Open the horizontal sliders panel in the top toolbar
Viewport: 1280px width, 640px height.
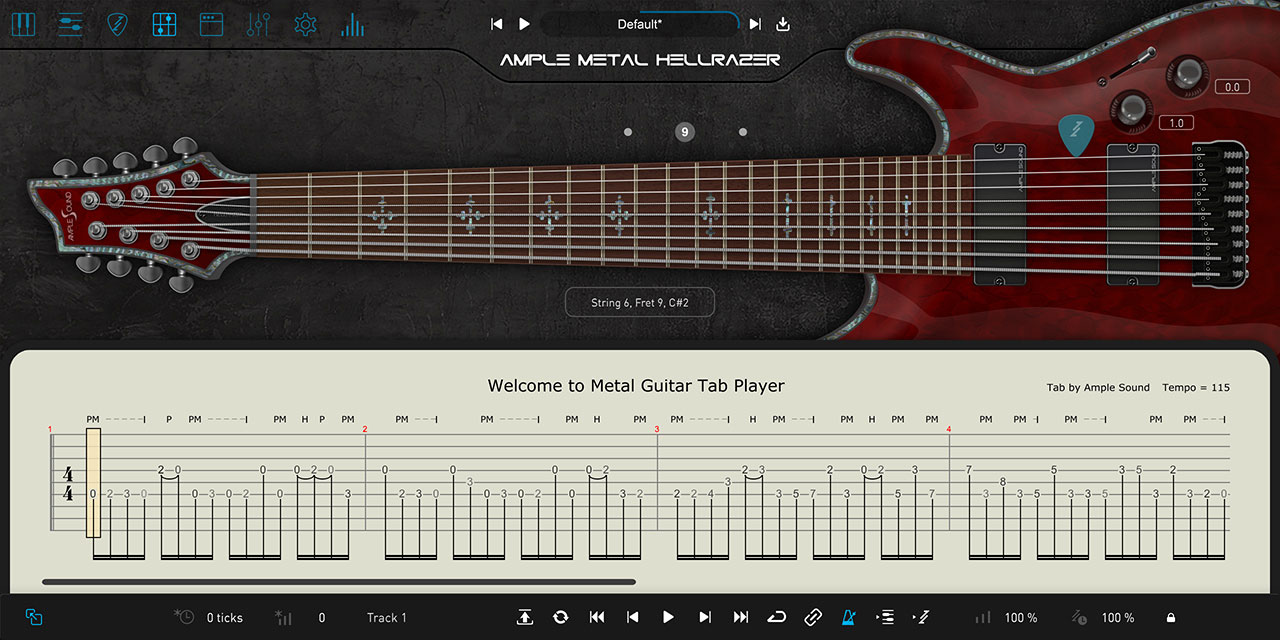point(70,24)
